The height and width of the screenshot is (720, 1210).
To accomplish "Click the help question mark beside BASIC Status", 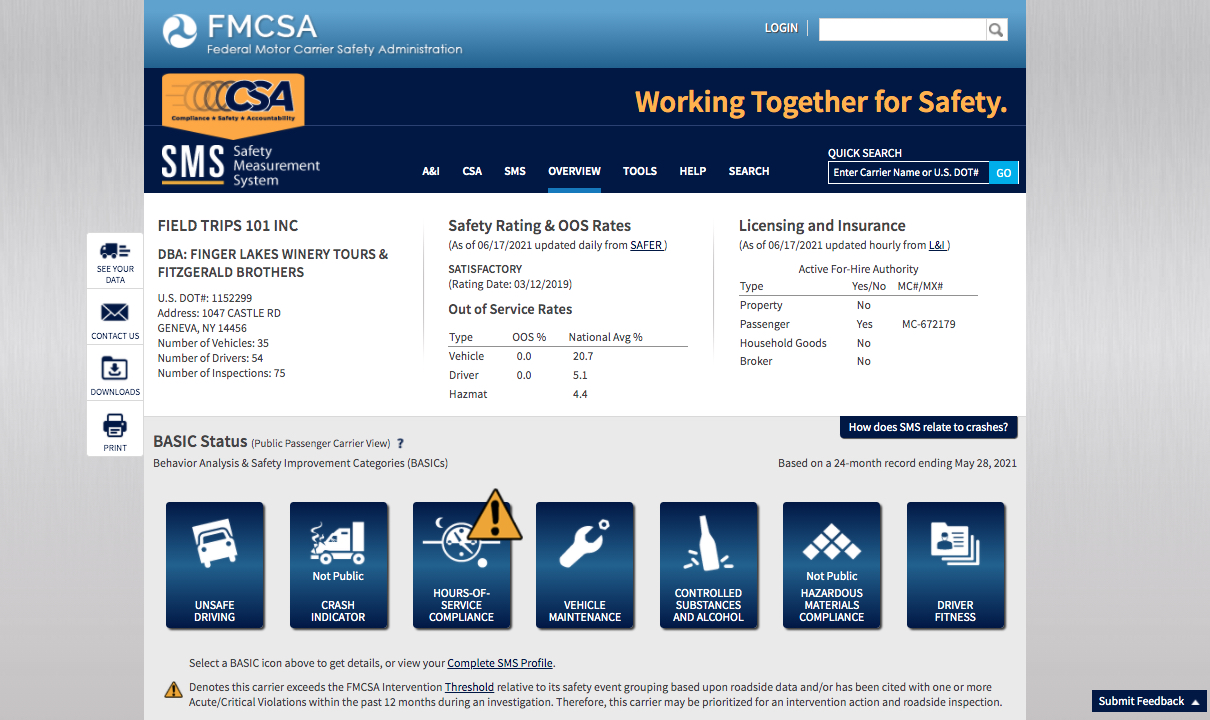I will click(400, 443).
